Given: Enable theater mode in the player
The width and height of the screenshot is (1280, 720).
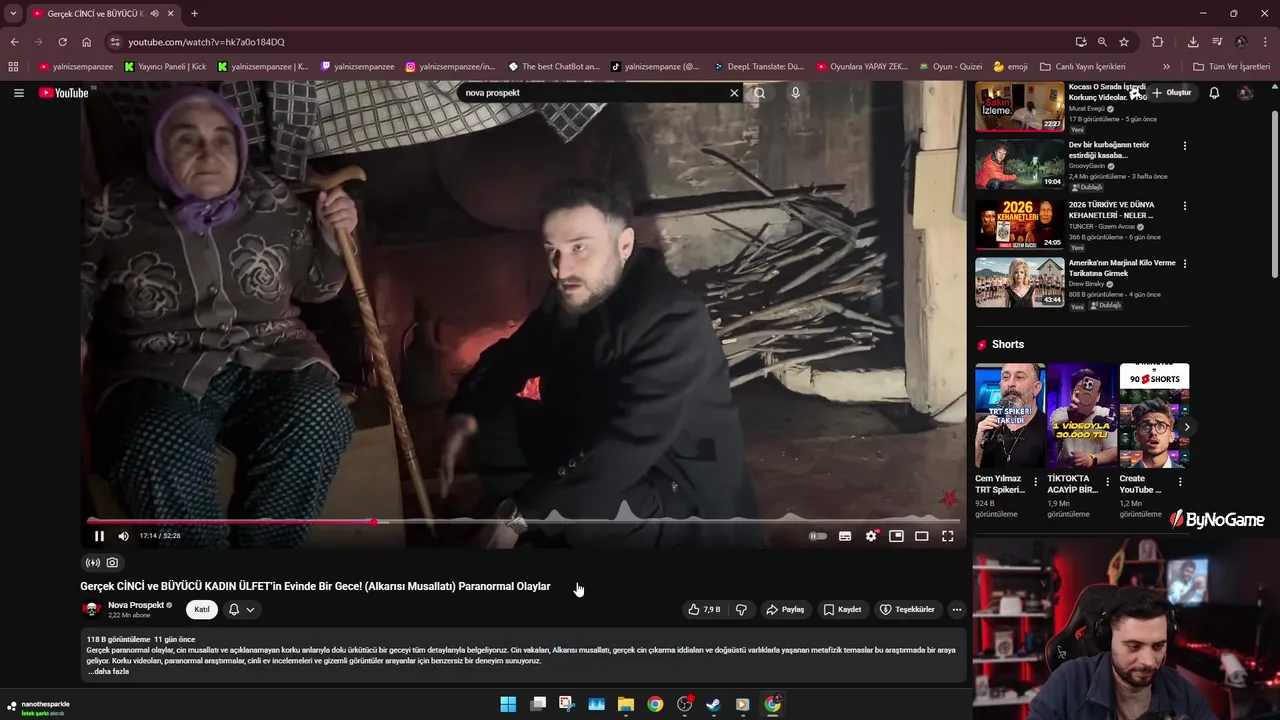Looking at the screenshot, I should (x=922, y=536).
